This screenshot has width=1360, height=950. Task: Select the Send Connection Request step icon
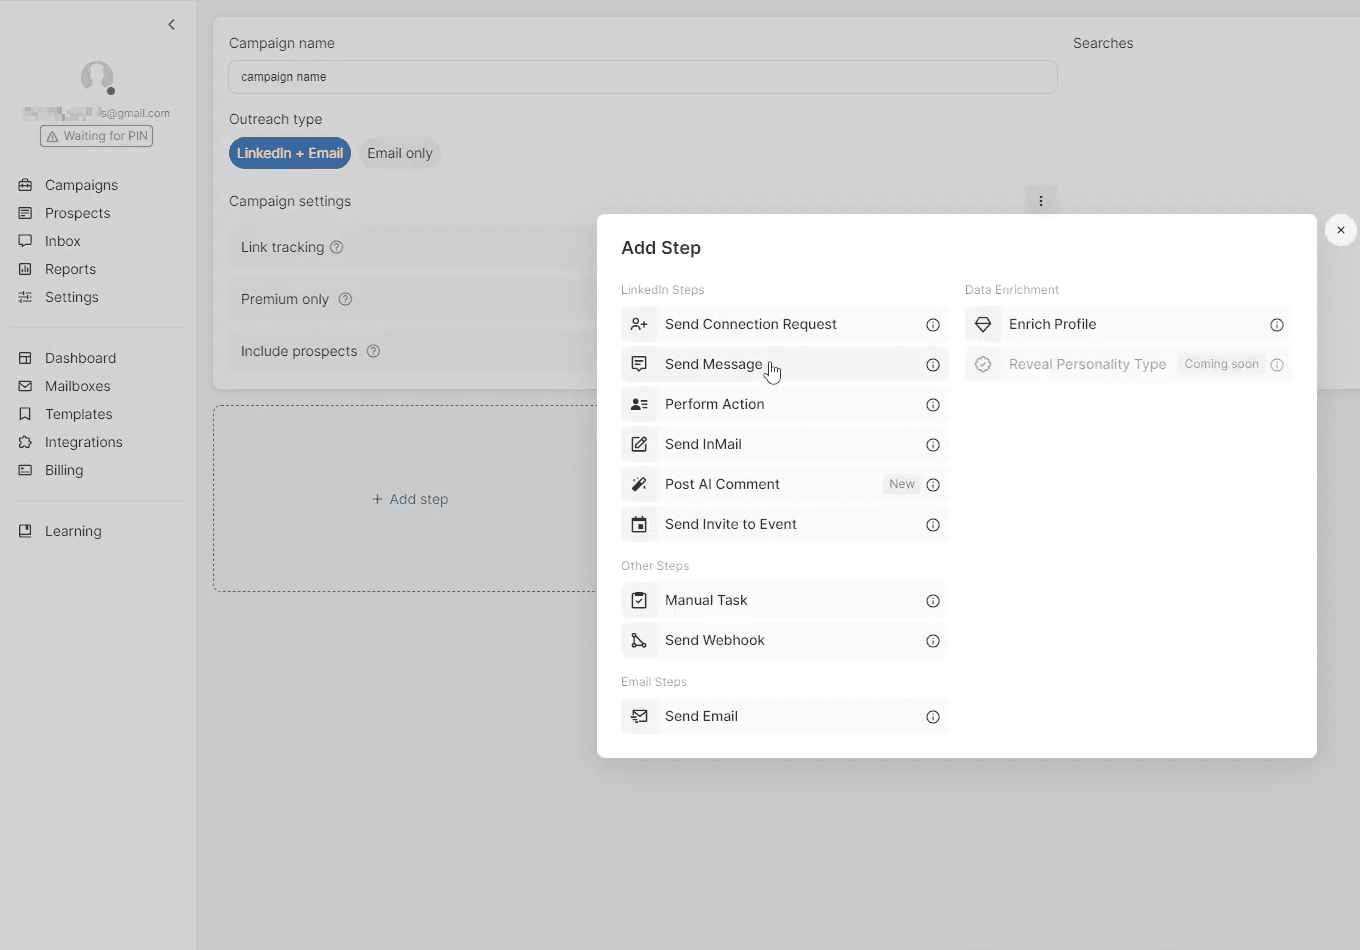coord(639,324)
